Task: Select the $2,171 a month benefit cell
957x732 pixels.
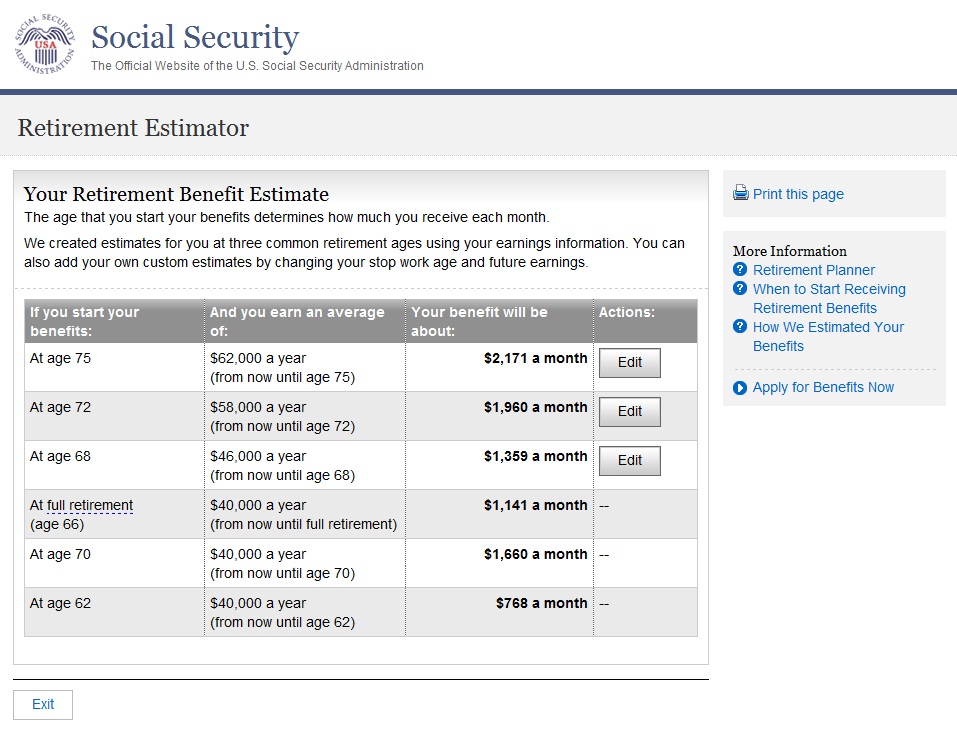Action: pos(535,358)
